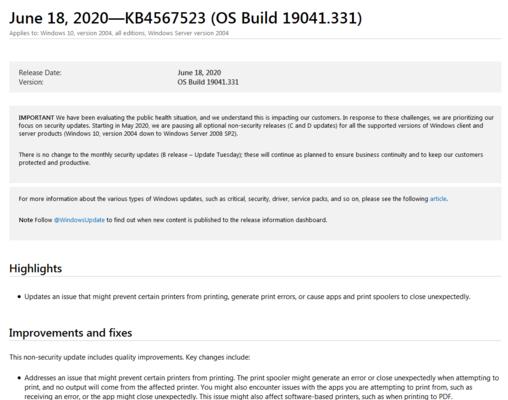Open the @WindowsUpdate Twitter link
This screenshot has width=508, height=400.
tap(79, 220)
